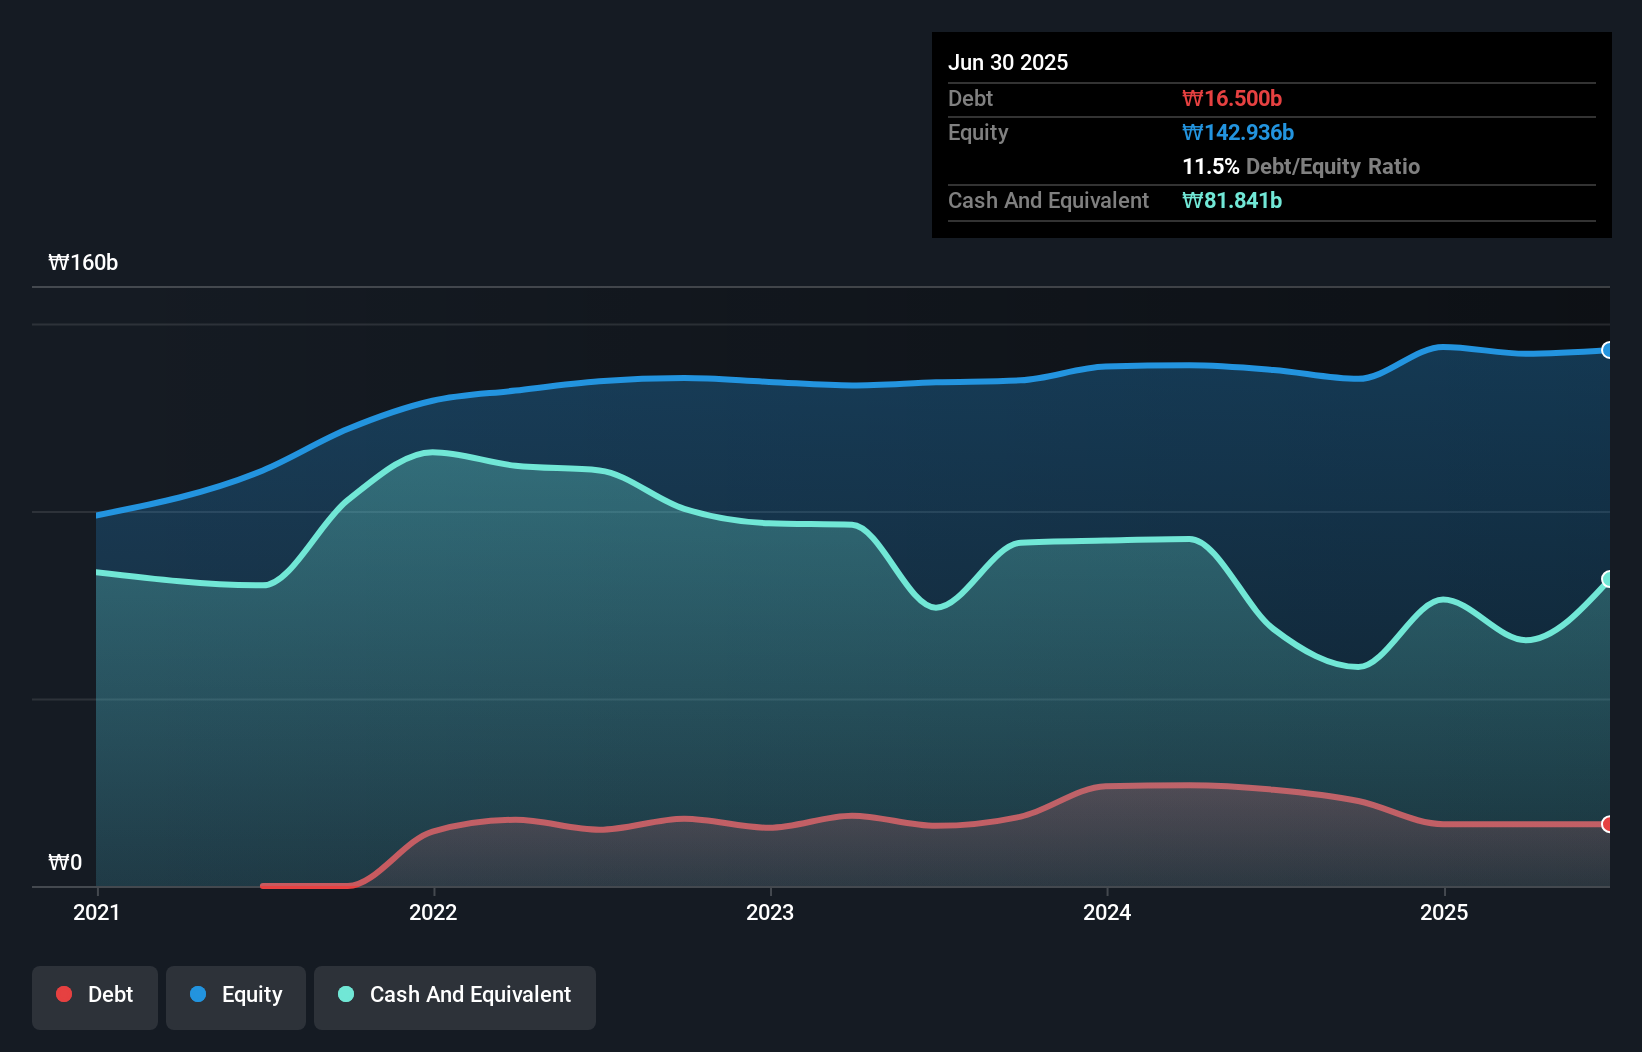Viewport: 1642px width, 1052px height.
Task: Open details from the Equity tooltip row
Action: coord(1238,132)
